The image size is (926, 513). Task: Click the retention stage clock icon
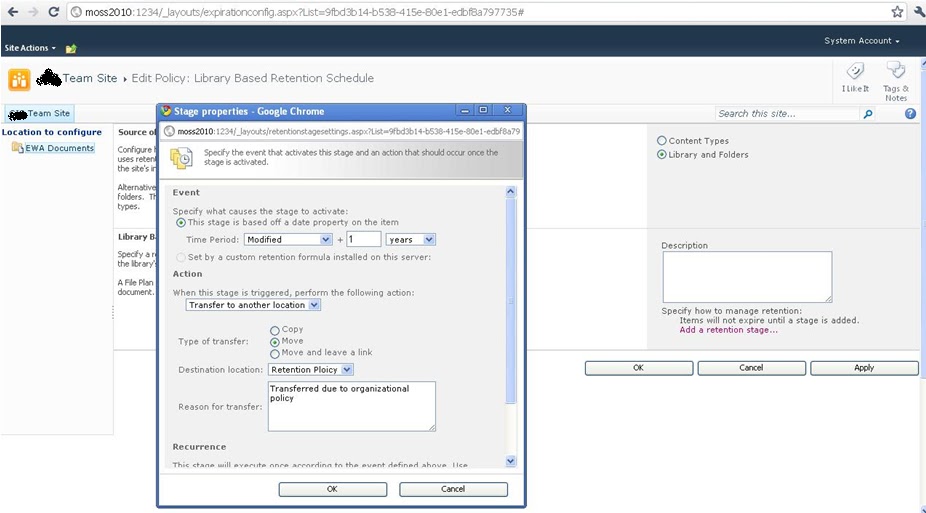(181, 158)
